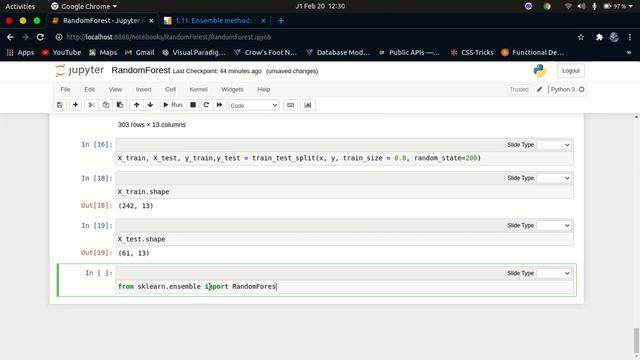Paste cells below icon
This screenshot has height=360, width=640.
tap(120, 105)
